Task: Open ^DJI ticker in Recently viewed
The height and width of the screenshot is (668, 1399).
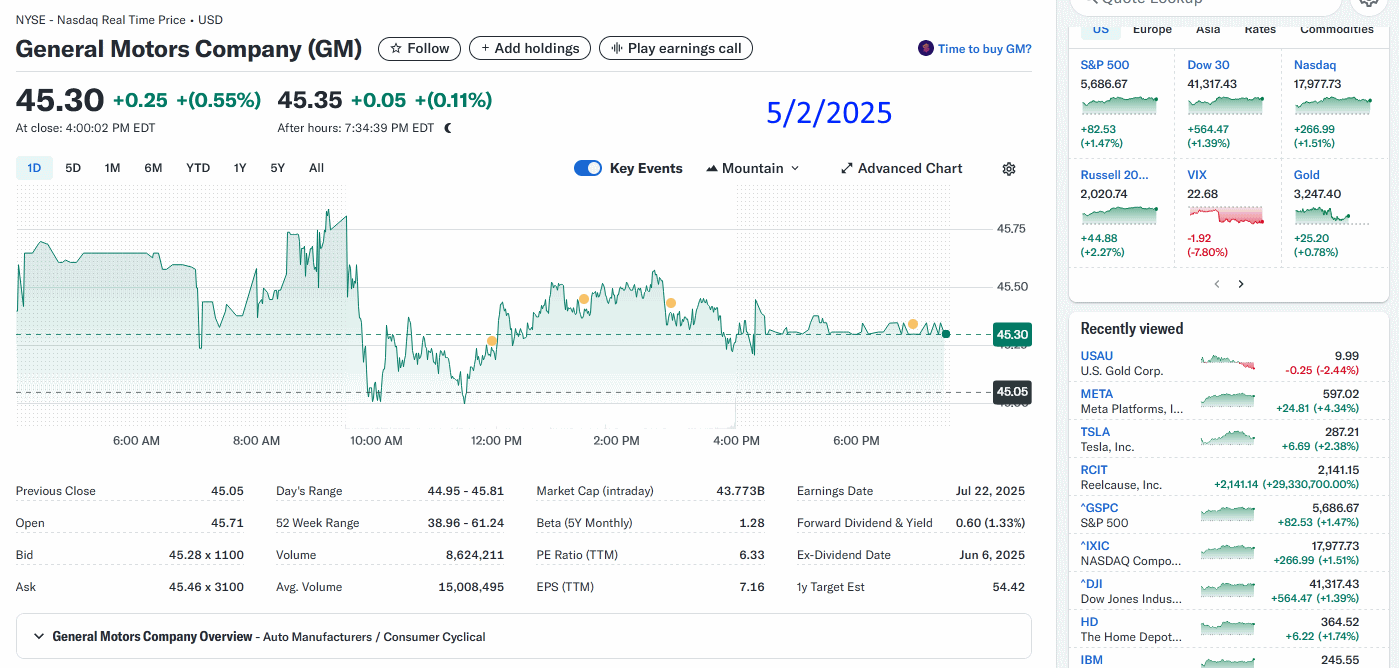Action: (1093, 584)
